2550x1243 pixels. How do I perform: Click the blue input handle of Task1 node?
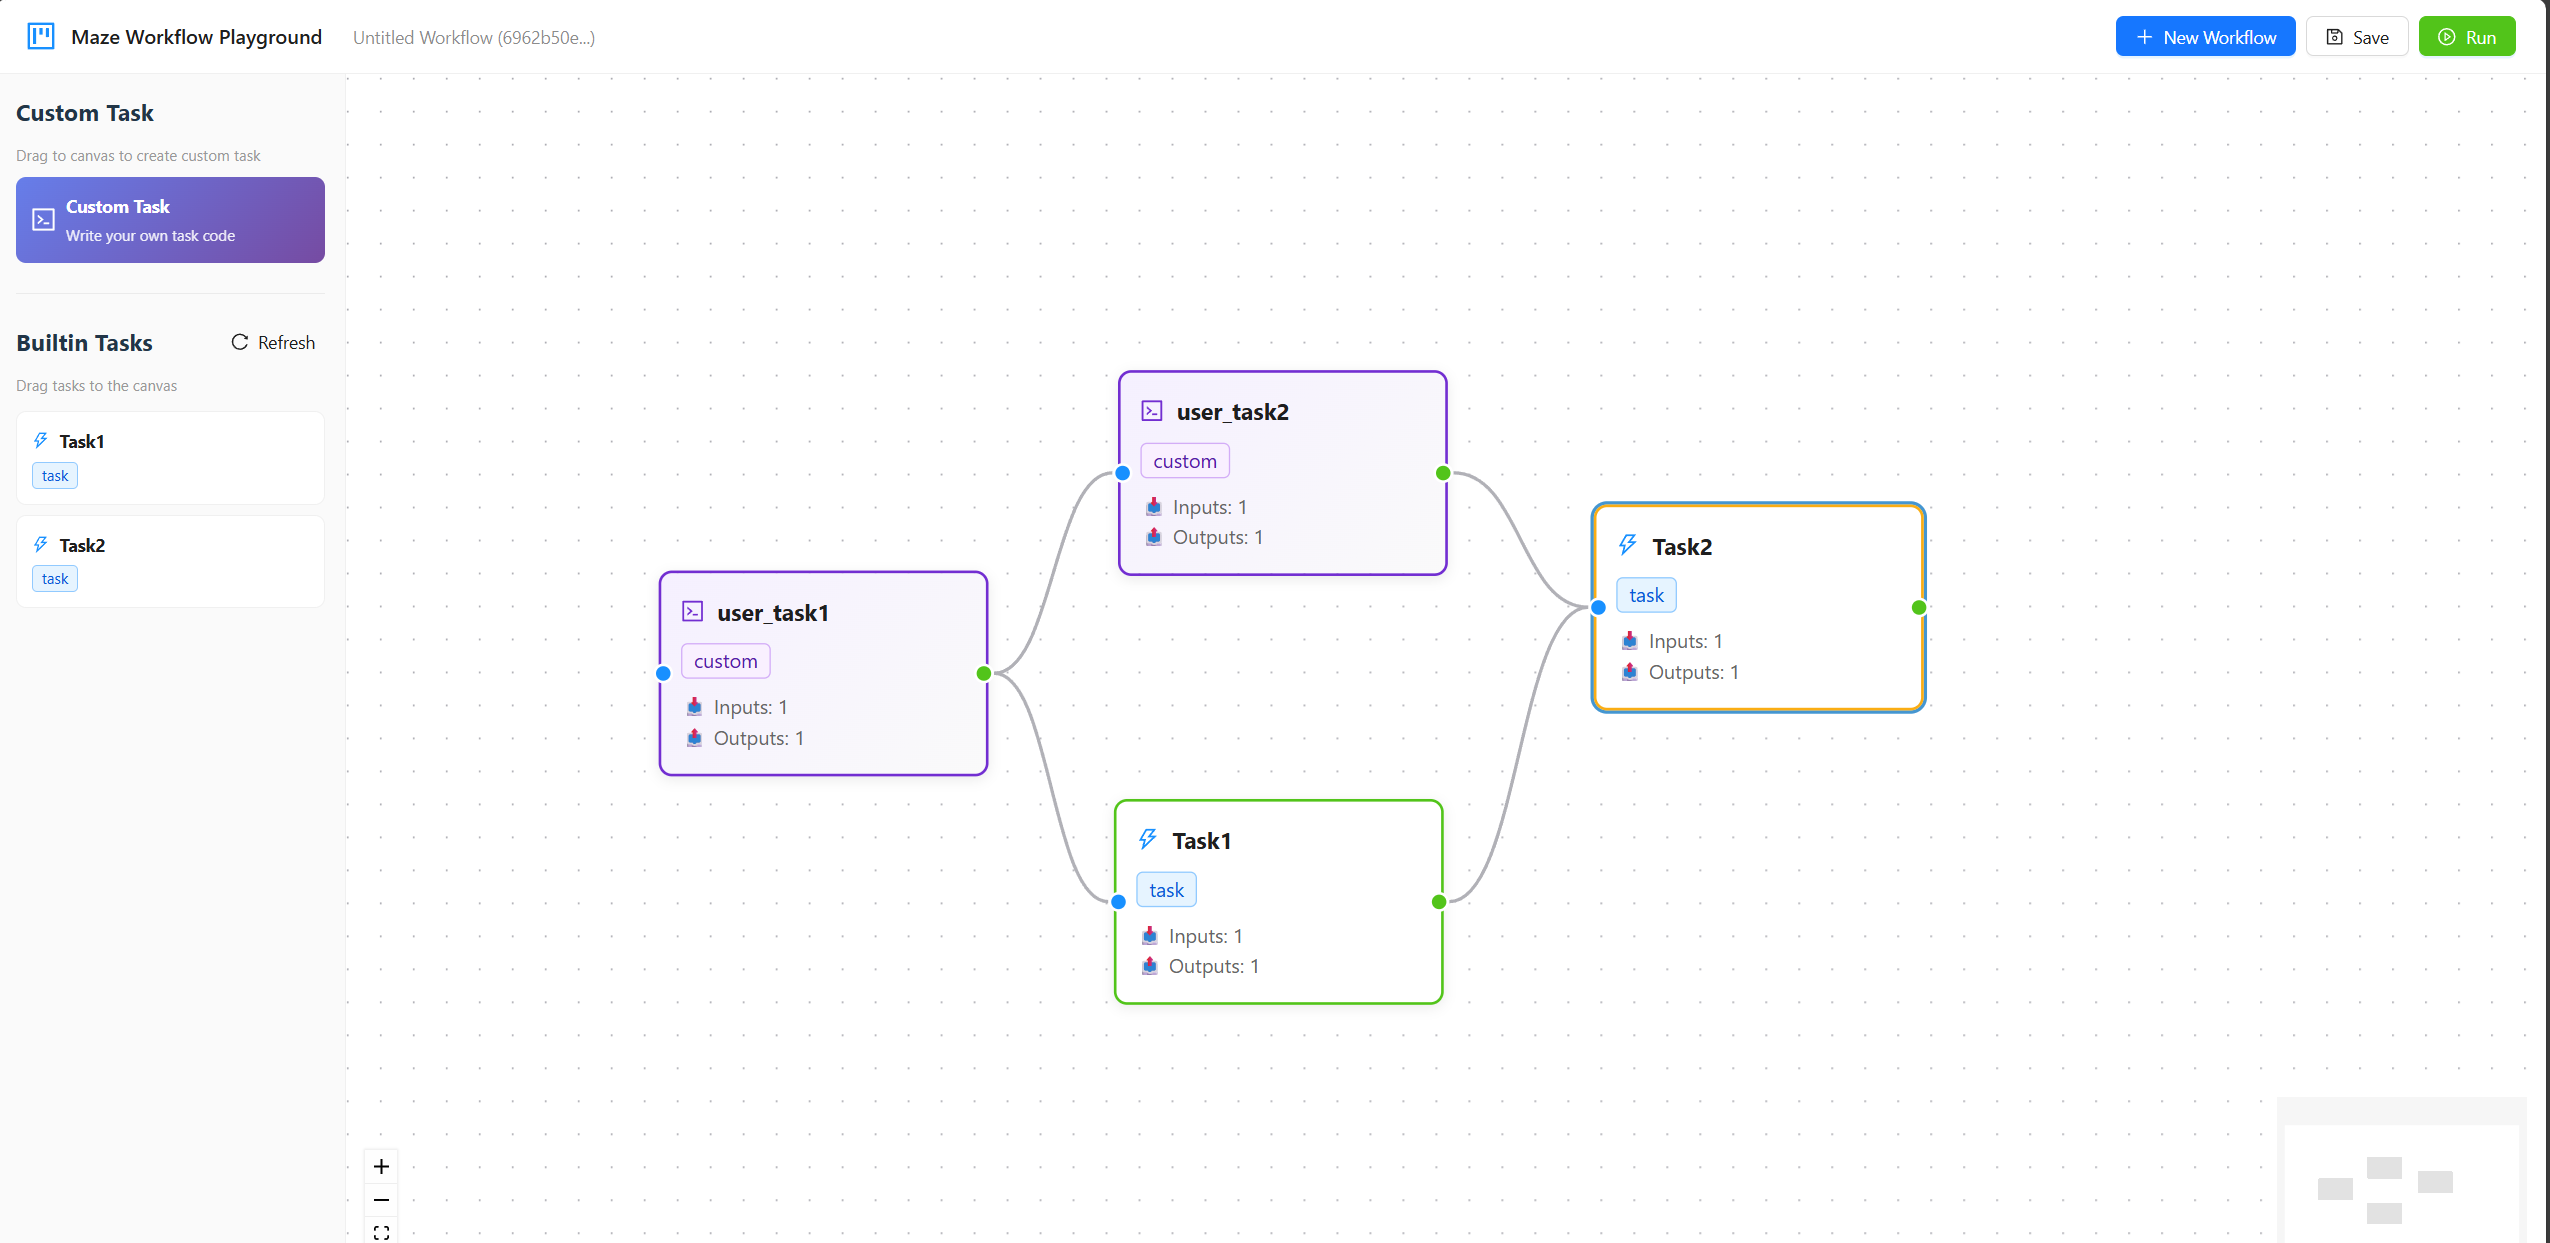pos(1119,902)
